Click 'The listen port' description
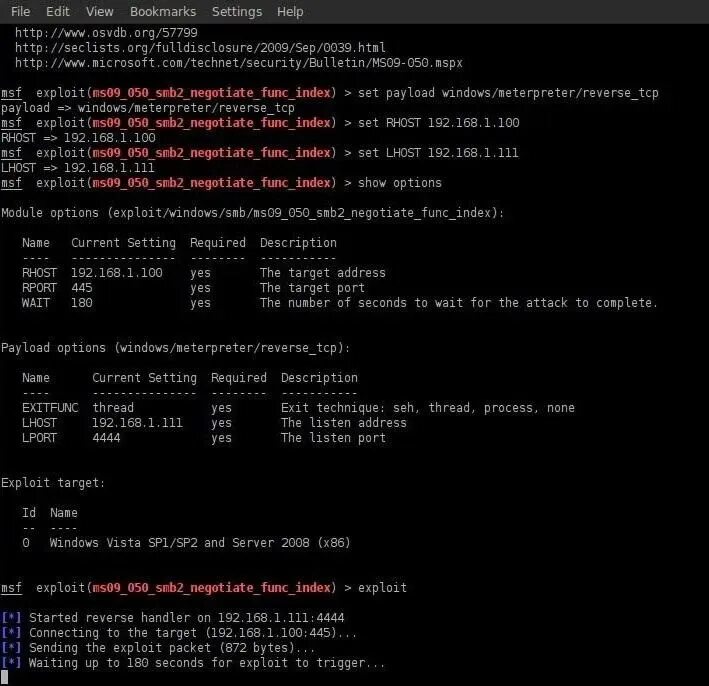Viewport: 709px width, 686px height. (333, 438)
